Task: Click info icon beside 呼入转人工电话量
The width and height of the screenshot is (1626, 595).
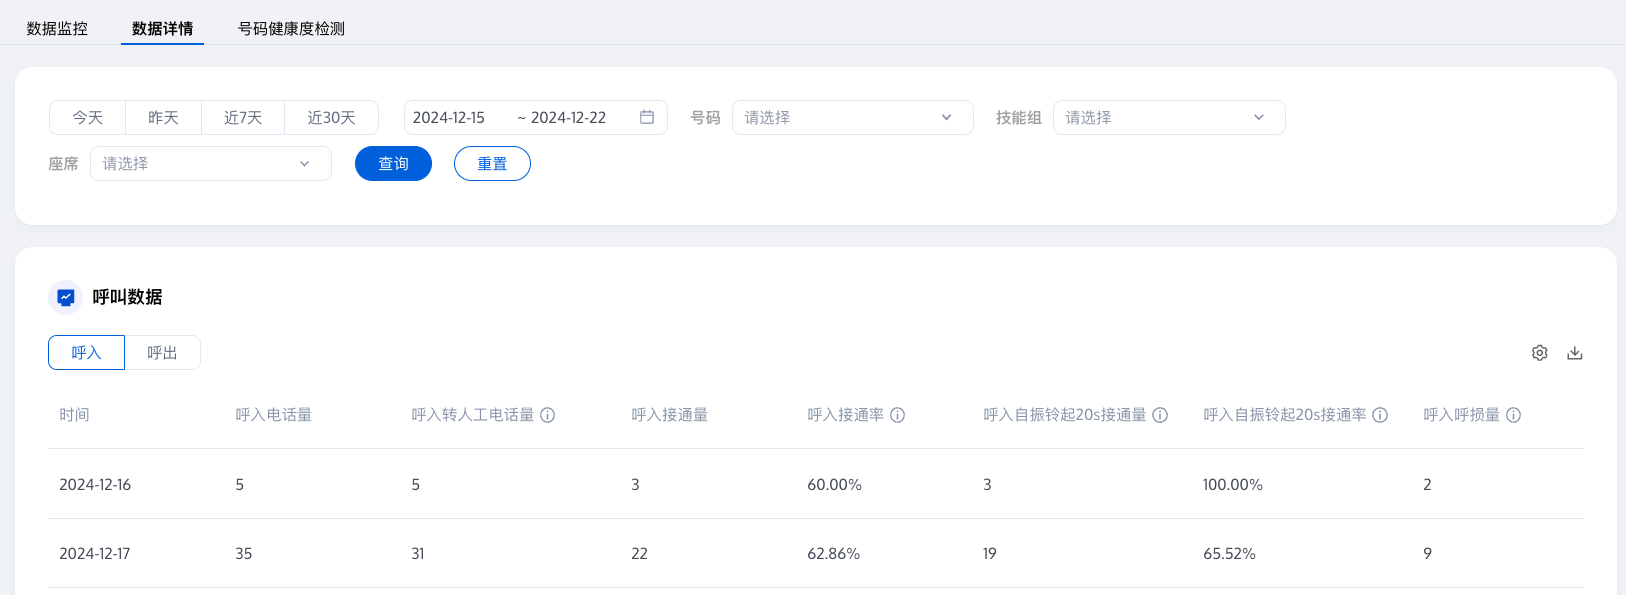Action: click(x=548, y=415)
